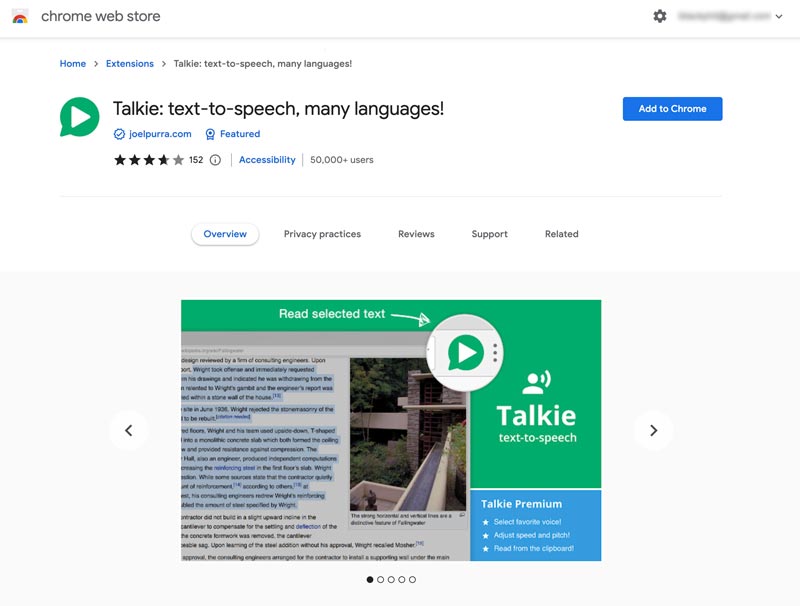Screen dimensions: 800x606
Task: Select the fifth carousel dot
Action: click(x=412, y=579)
